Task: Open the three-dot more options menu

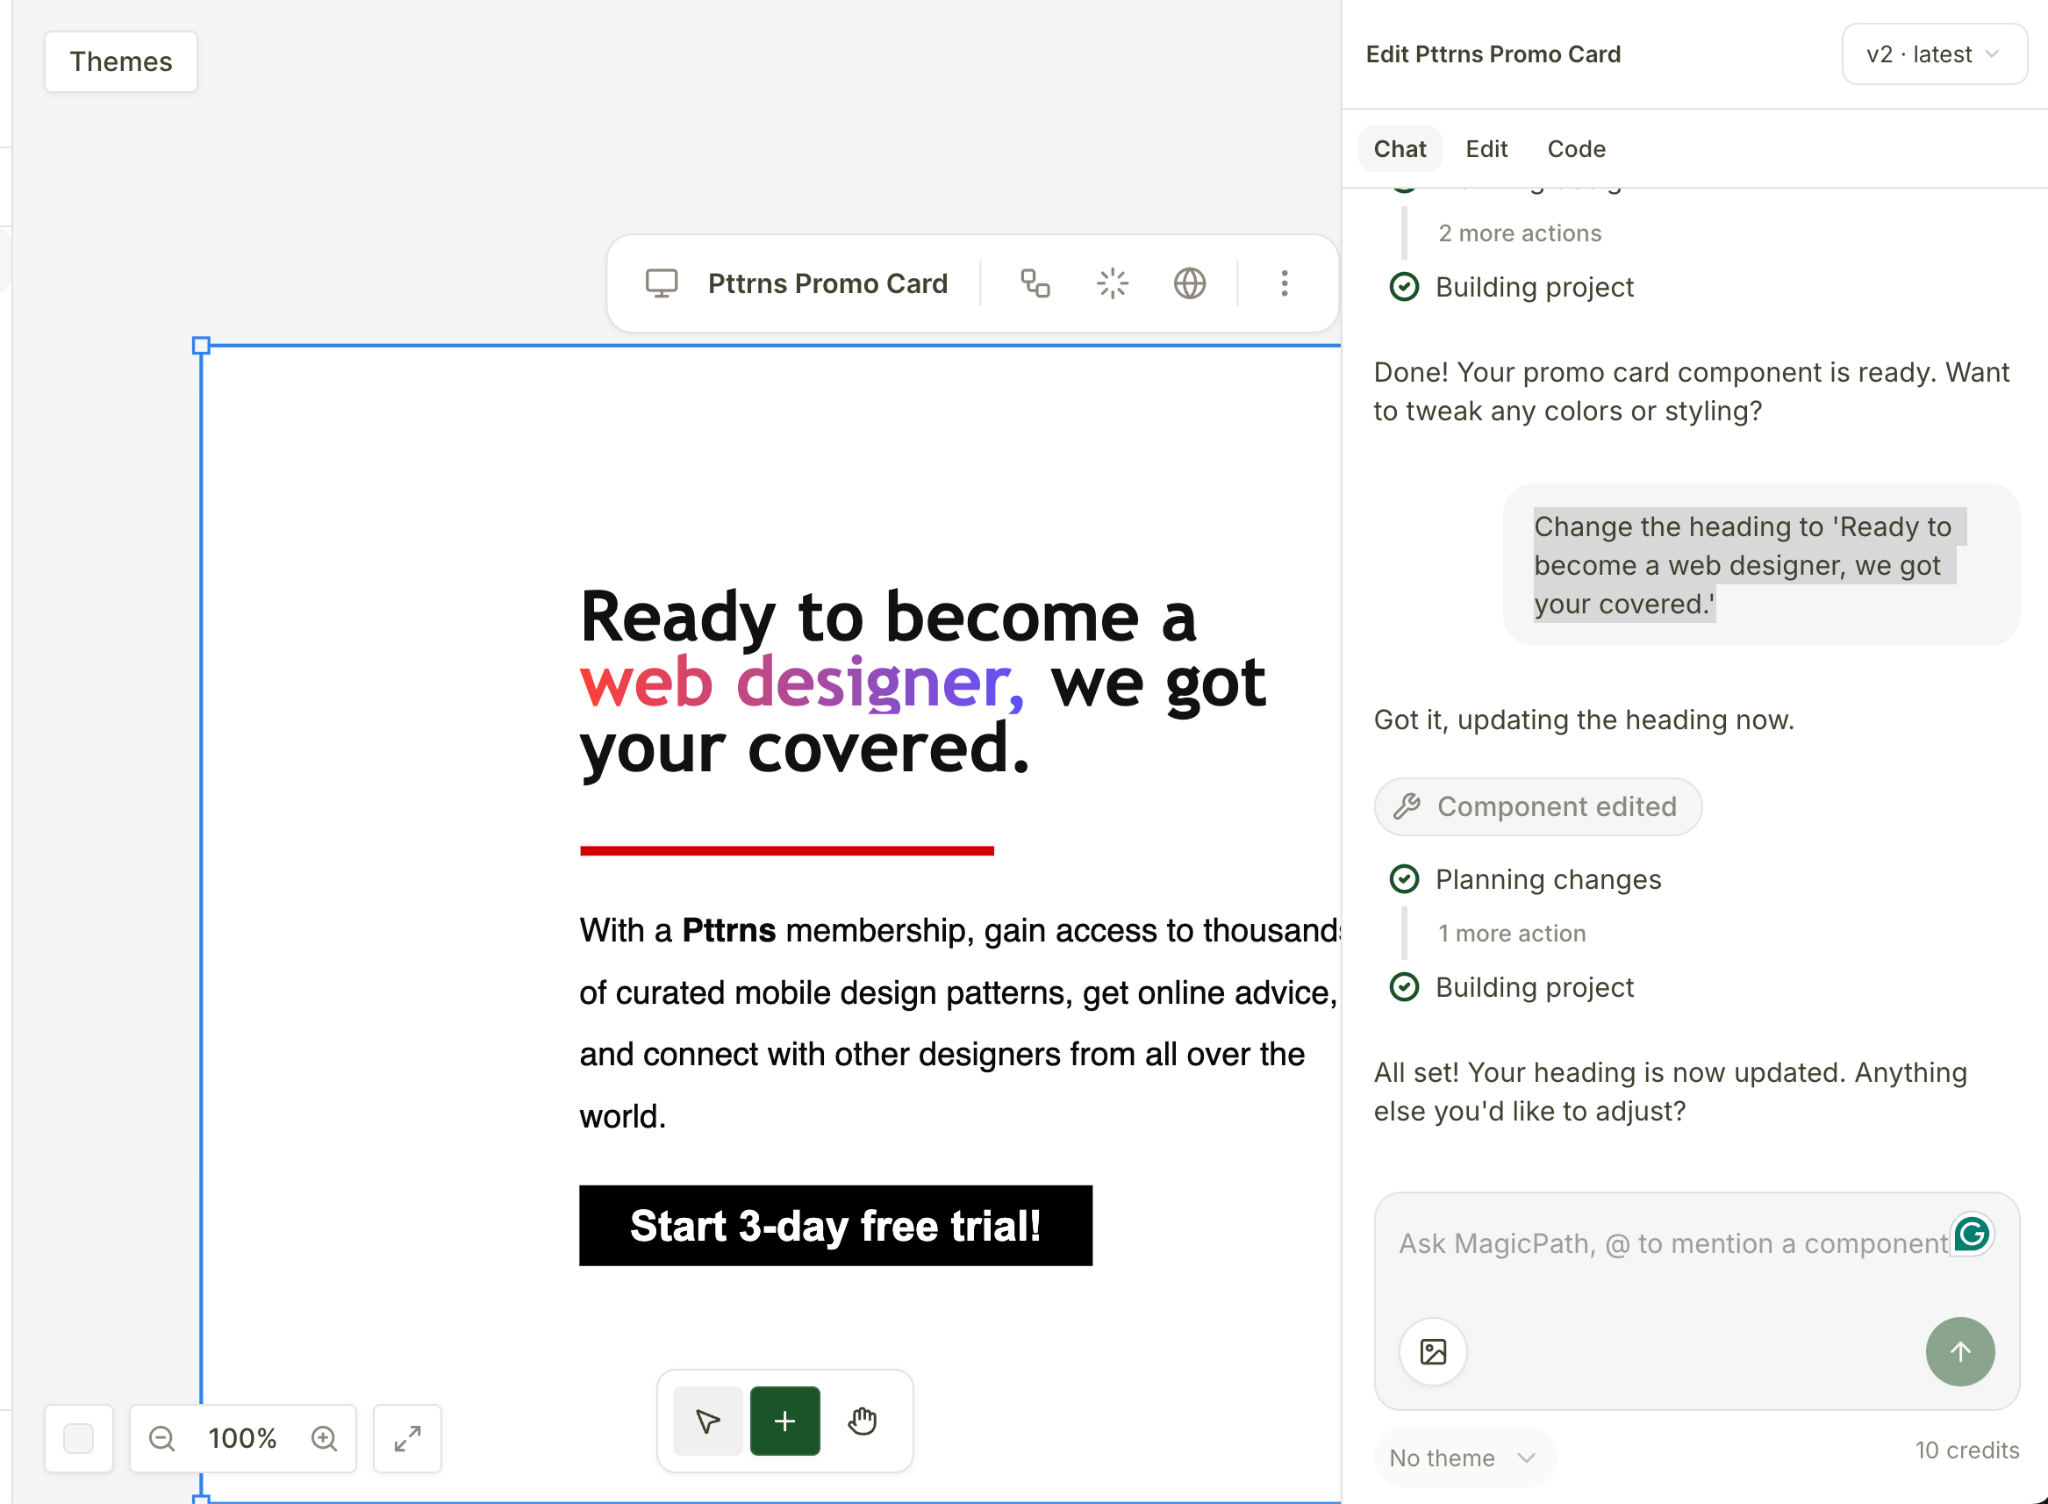Action: [1284, 284]
